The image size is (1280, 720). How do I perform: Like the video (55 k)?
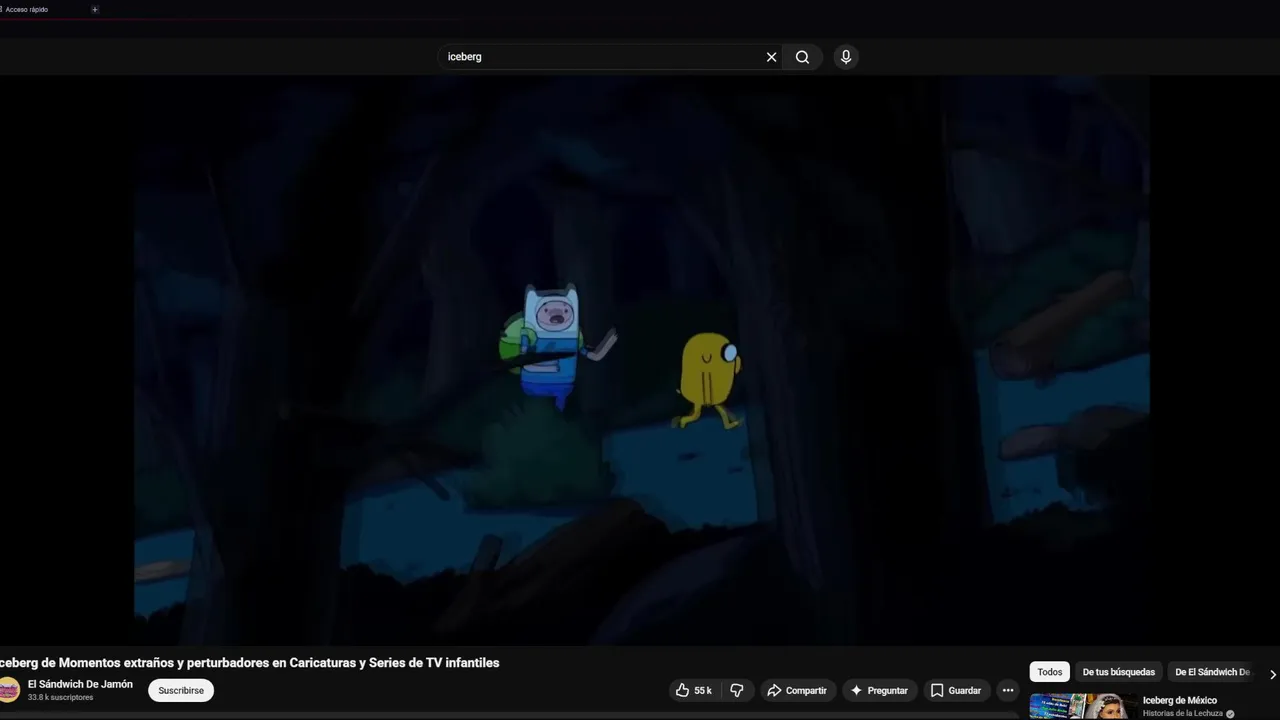click(694, 690)
